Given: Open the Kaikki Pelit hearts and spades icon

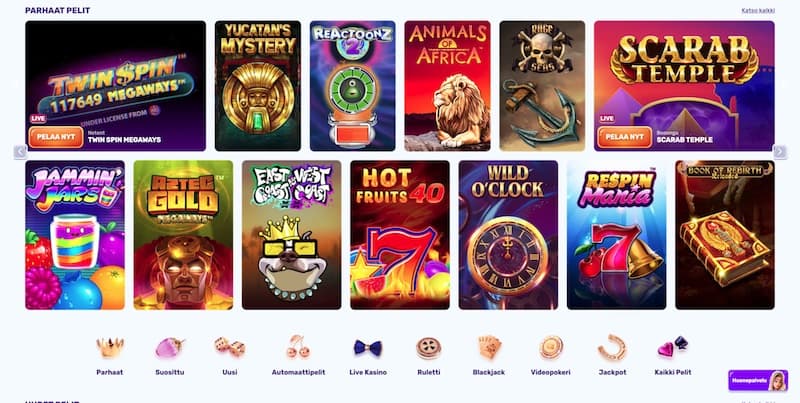Looking at the screenshot, I should pyautogui.click(x=672, y=347).
